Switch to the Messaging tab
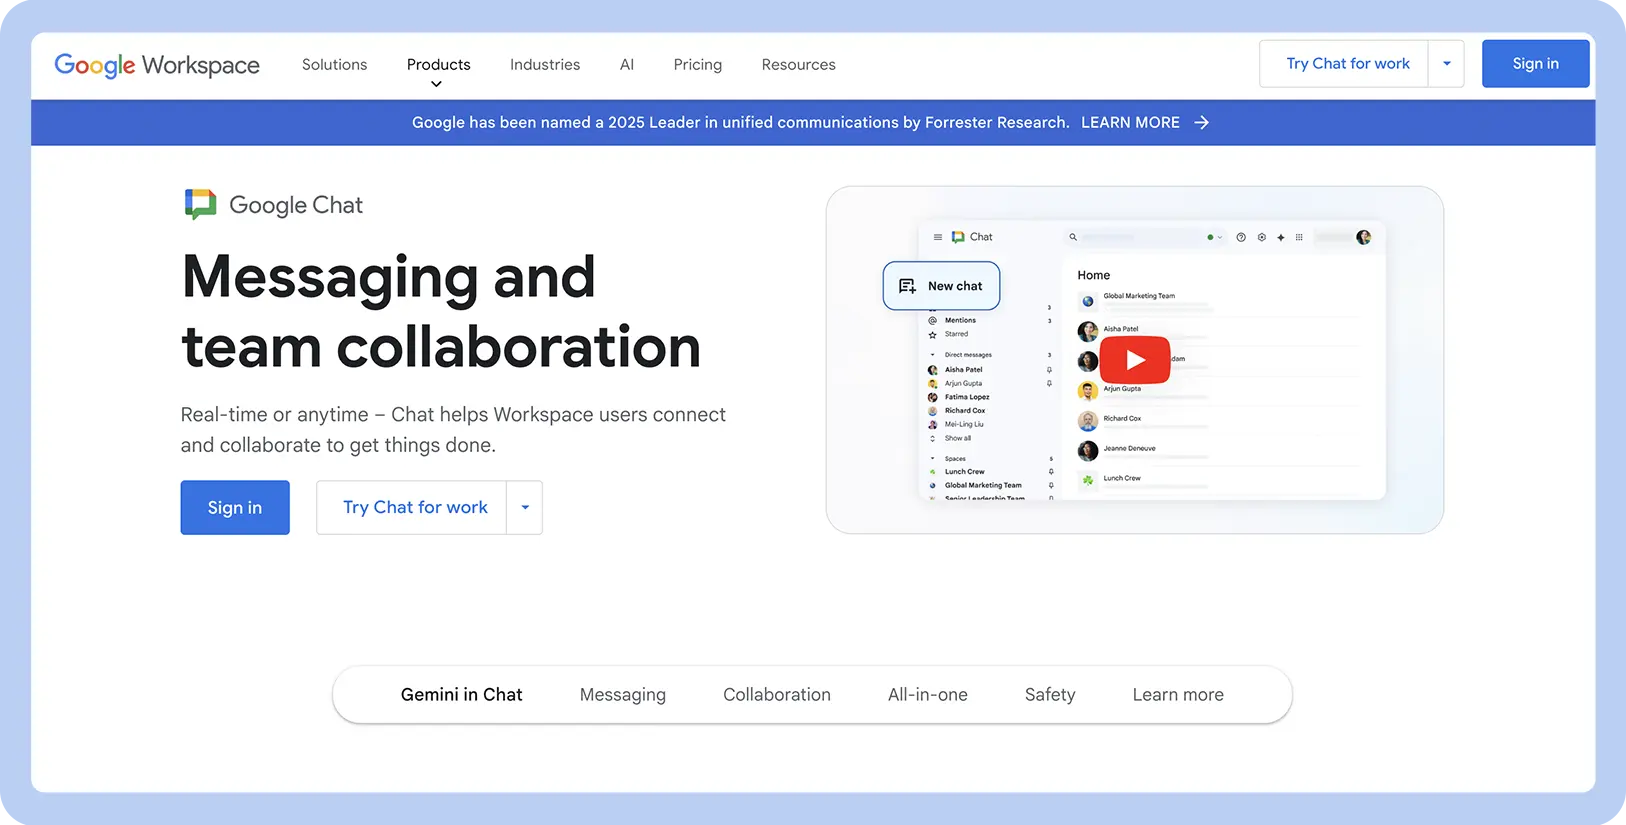 pyautogui.click(x=622, y=694)
